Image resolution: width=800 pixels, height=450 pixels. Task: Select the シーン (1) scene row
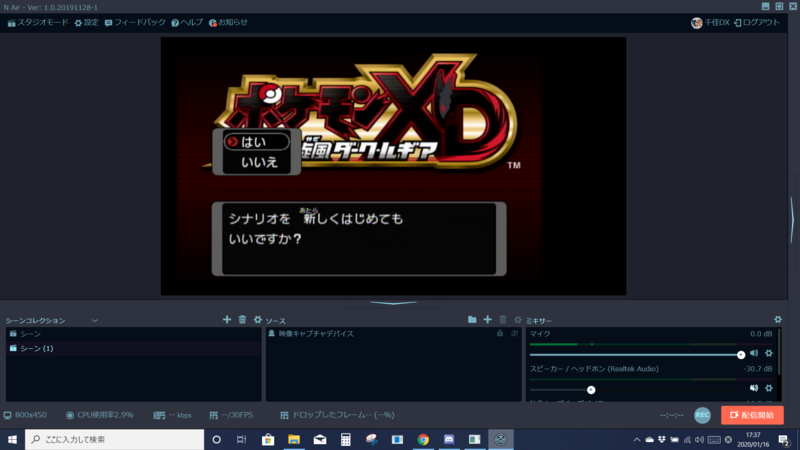point(134,348)
